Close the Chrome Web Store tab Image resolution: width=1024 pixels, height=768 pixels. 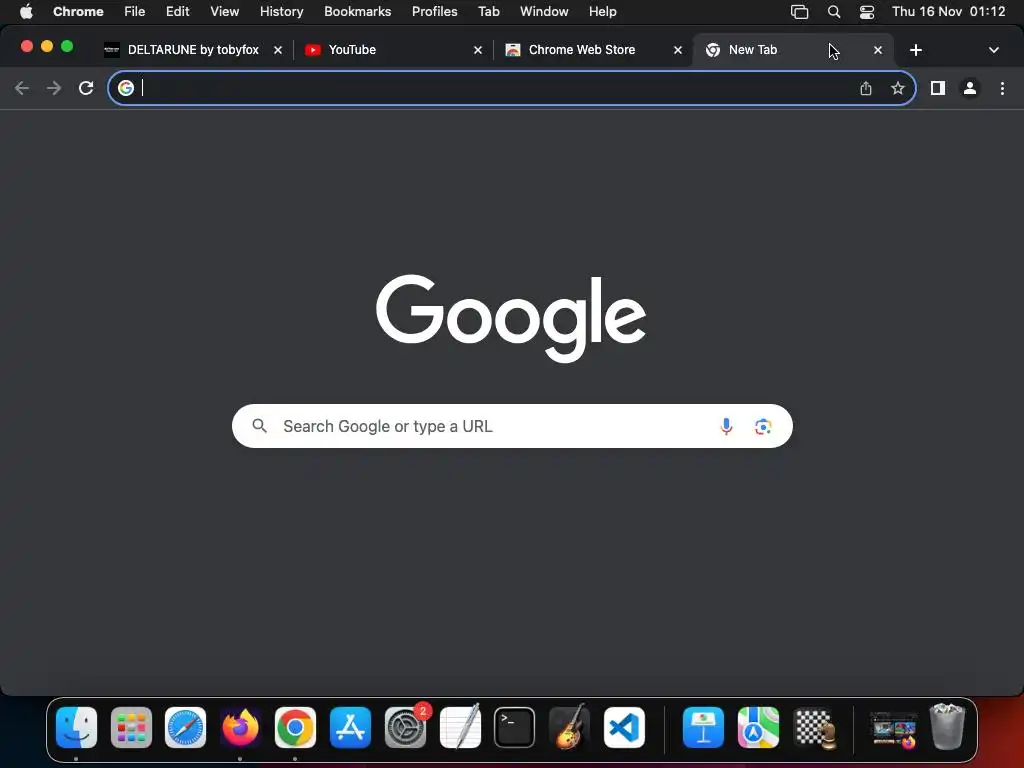678,50
